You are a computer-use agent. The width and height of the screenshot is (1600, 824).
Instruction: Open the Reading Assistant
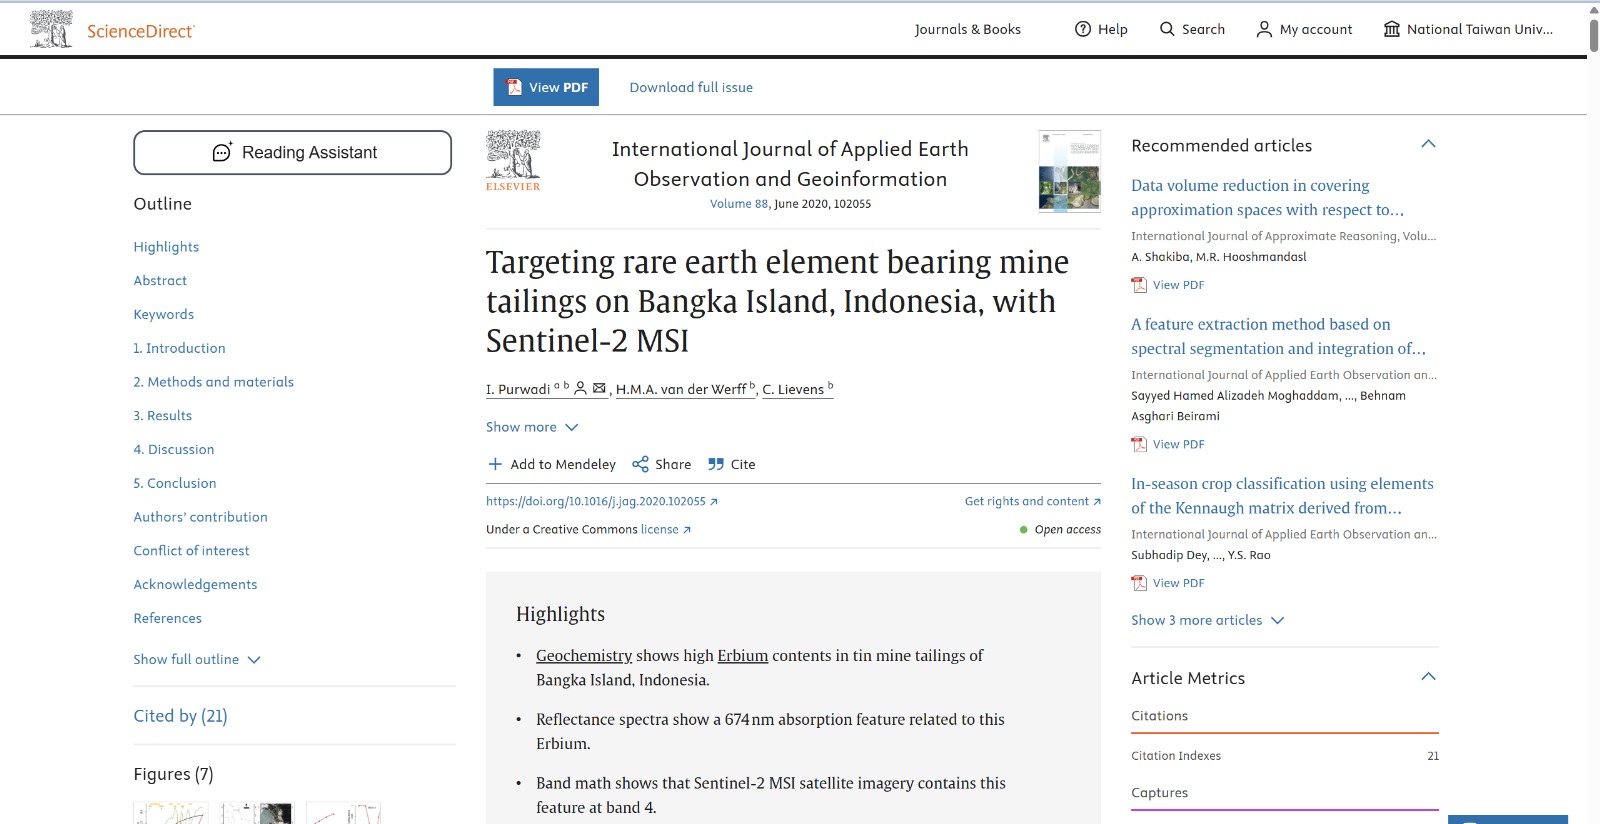pos(292,152)
